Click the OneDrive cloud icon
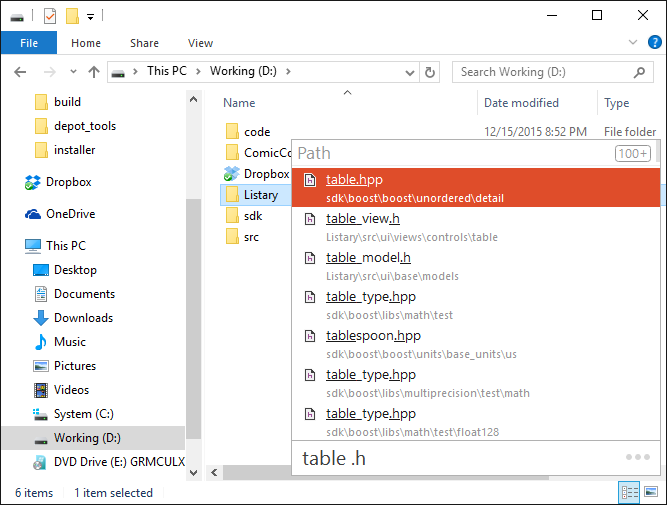This screenshot has width=667, height=505. click(33, 214)
